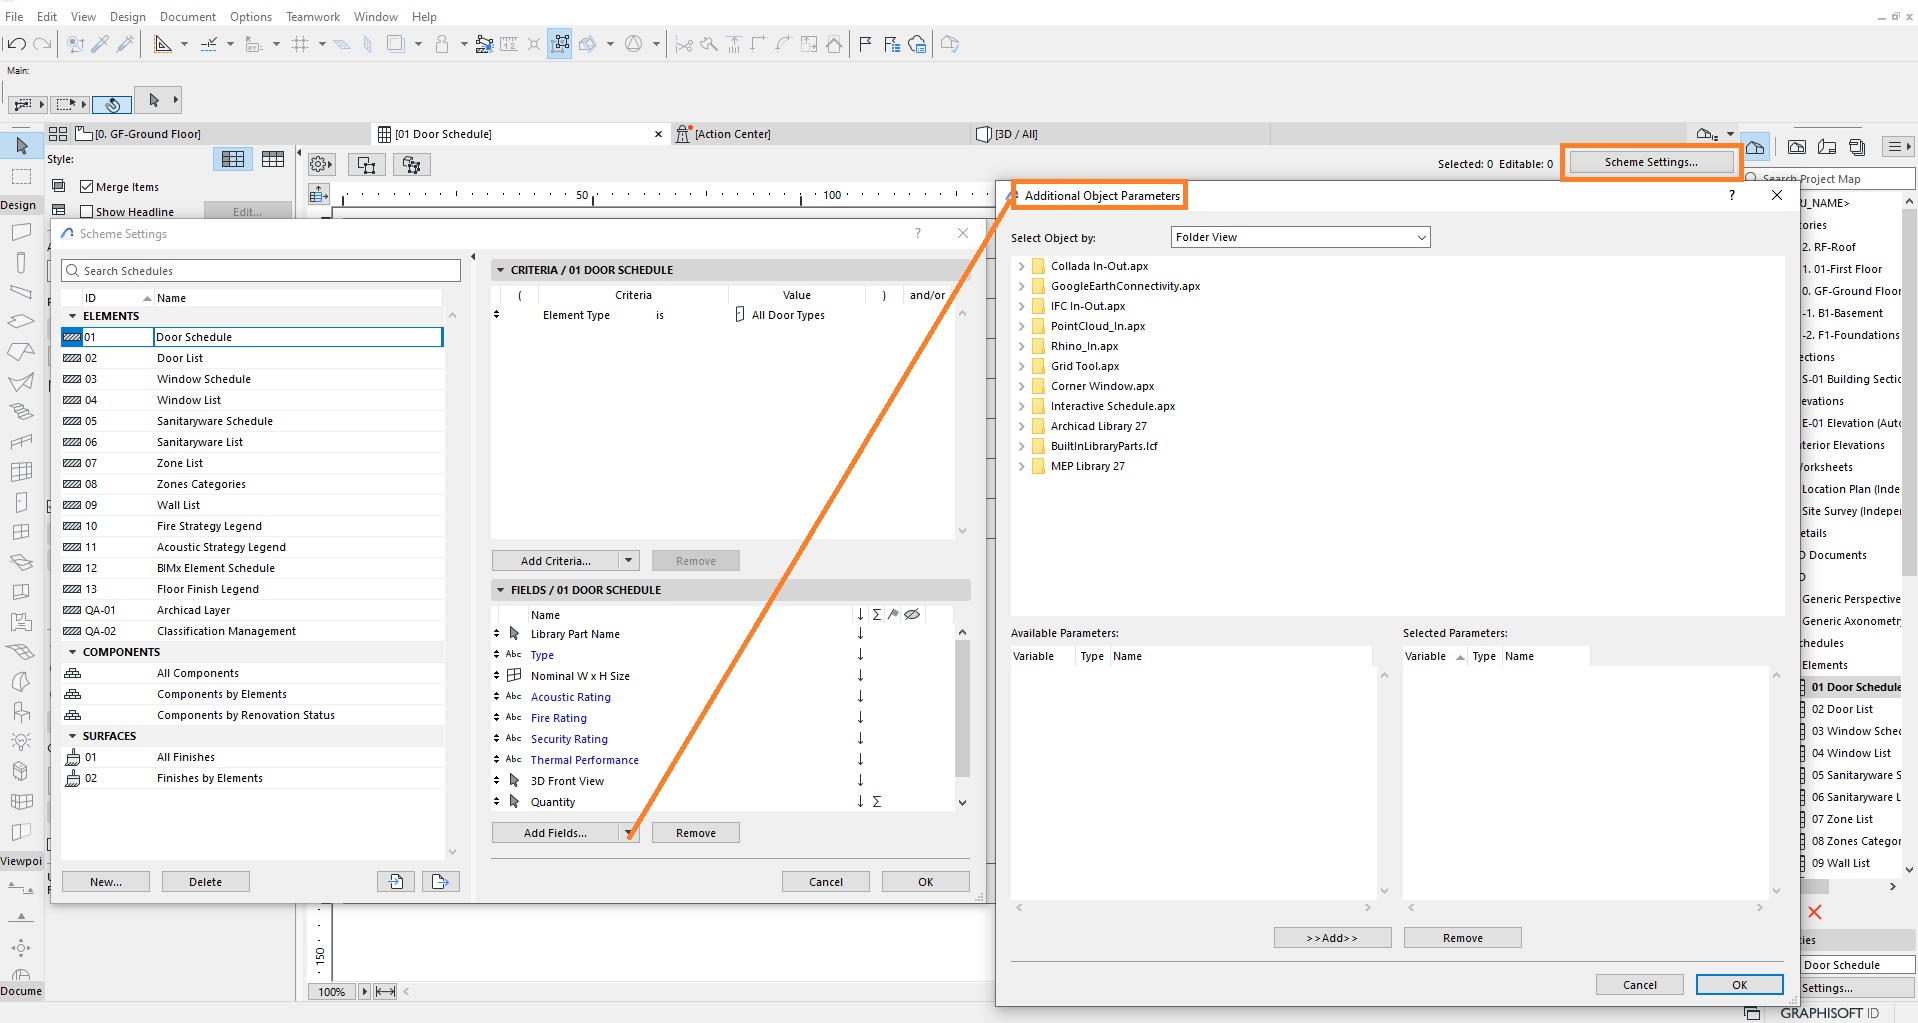This screenshot has width=1918, height=1023.
Task: Select the Lamp tool in the toolbox
Action: tap(21, 741)
